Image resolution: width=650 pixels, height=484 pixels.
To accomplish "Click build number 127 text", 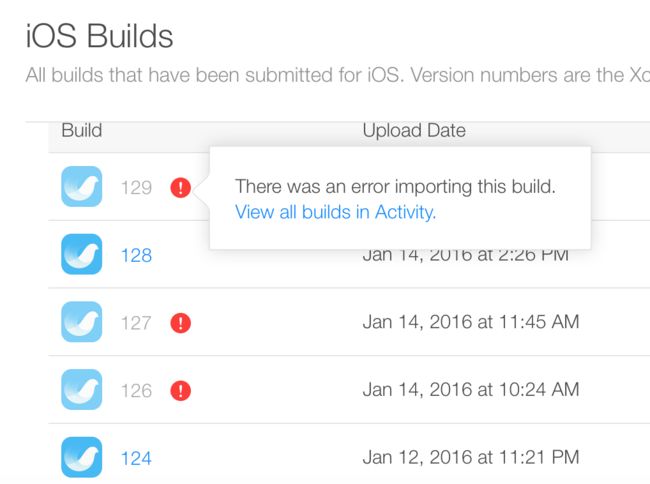I will click(136, 323).
